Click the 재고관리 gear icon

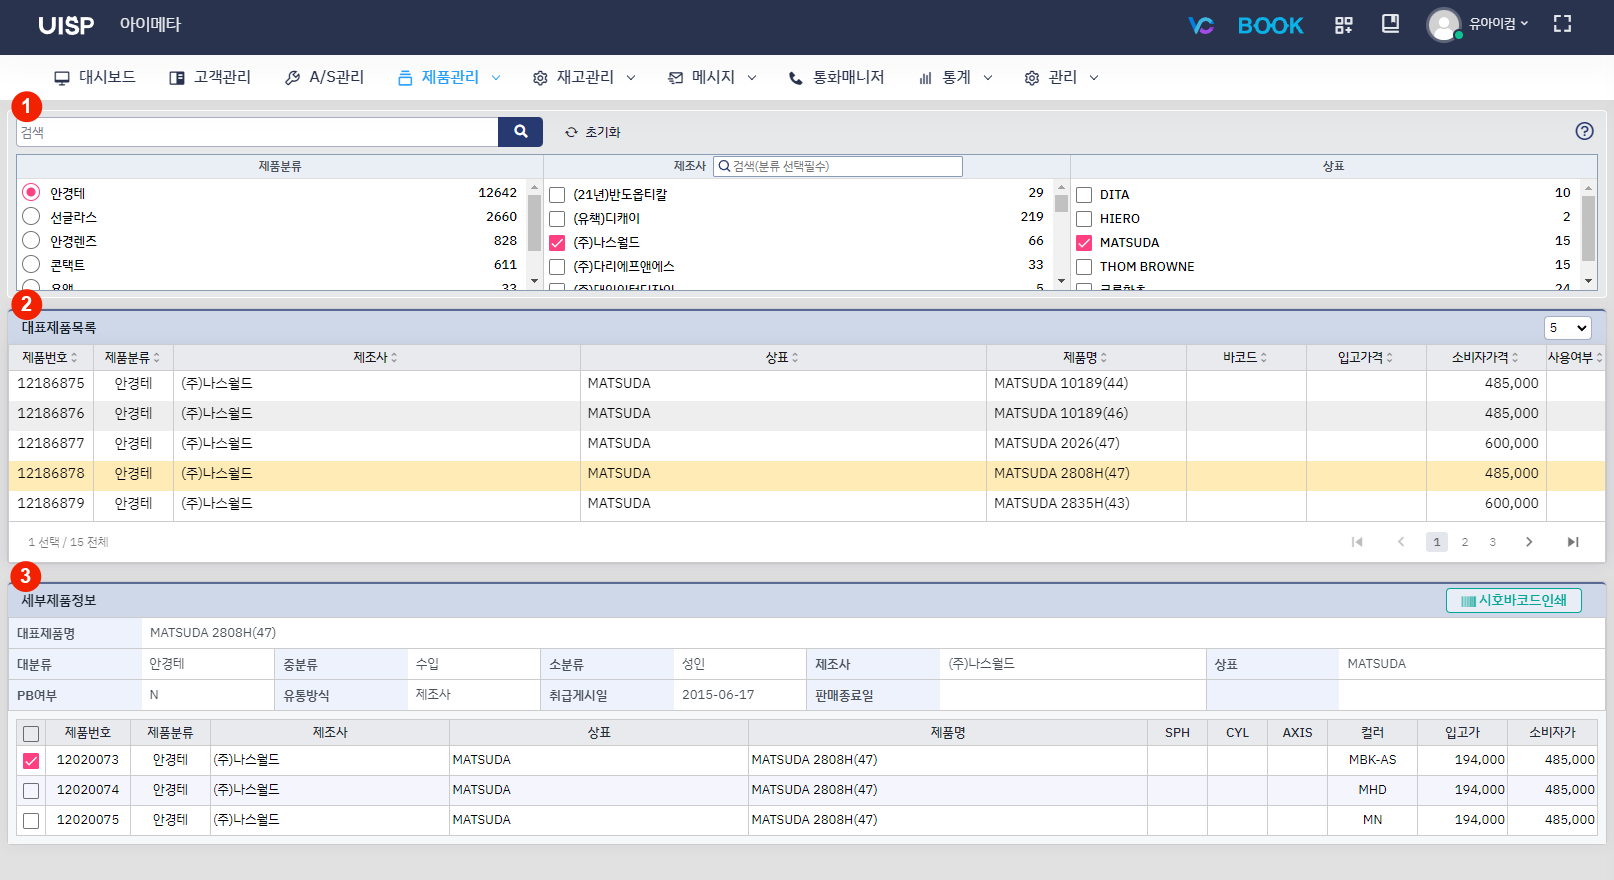coord(540,78)
